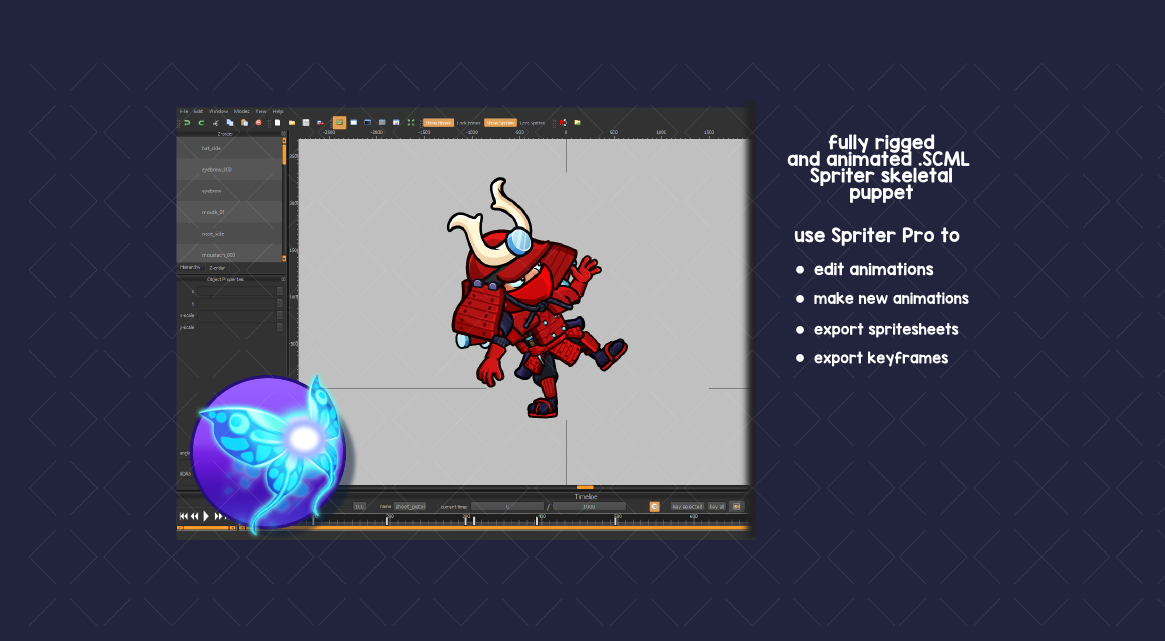Screen dimensions: 1165x641
Task: Select eyebrow_000 in the Z-order list
Action: pyautogui.click(x=229, y=169)
